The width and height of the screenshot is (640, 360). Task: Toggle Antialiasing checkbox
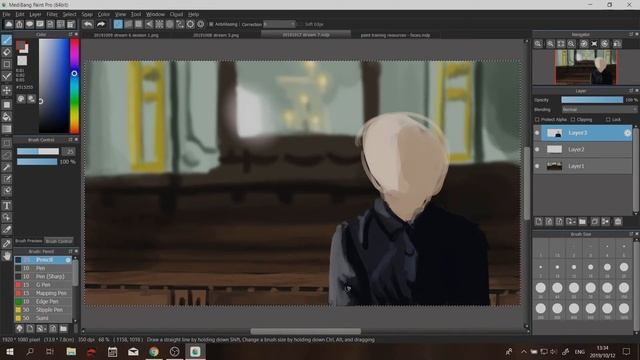click(211, 24)
